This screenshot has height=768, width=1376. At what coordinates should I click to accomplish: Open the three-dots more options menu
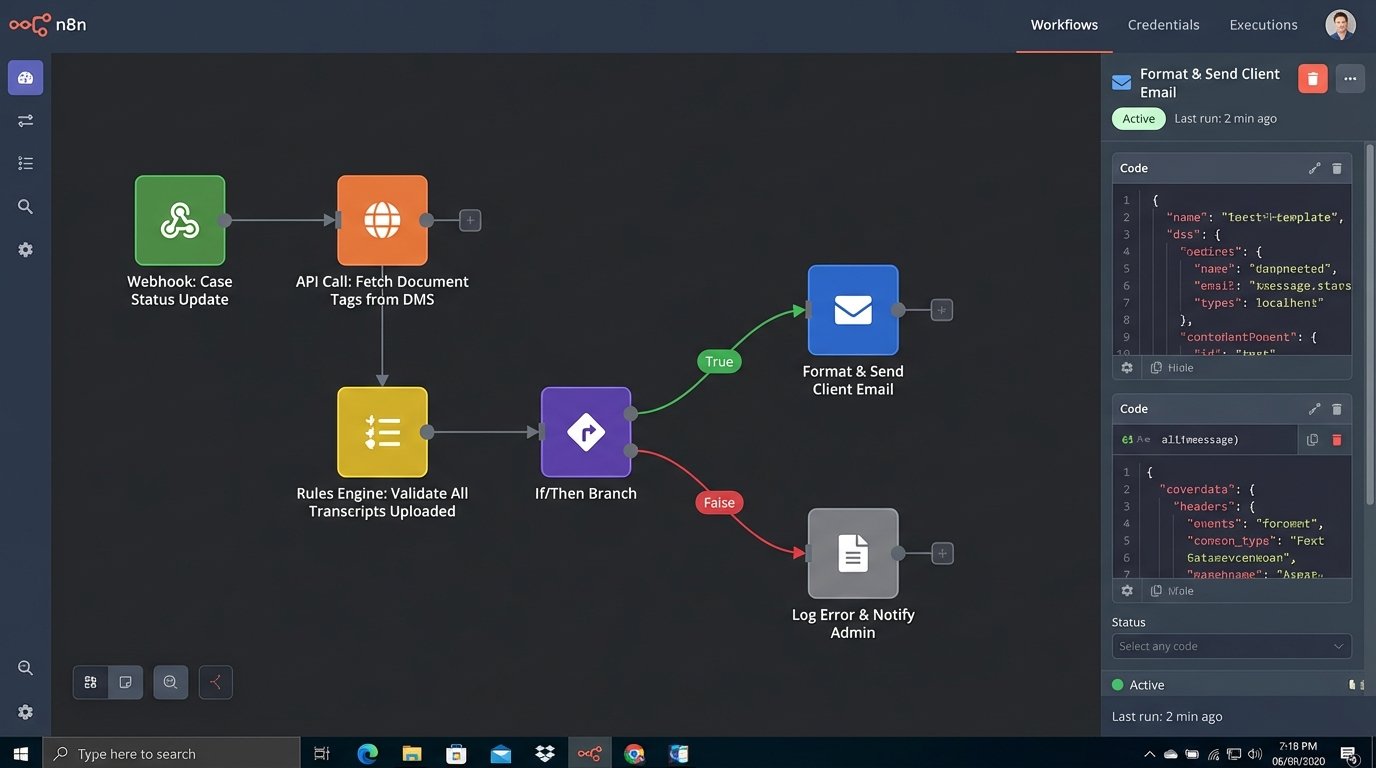[1350, 79]
